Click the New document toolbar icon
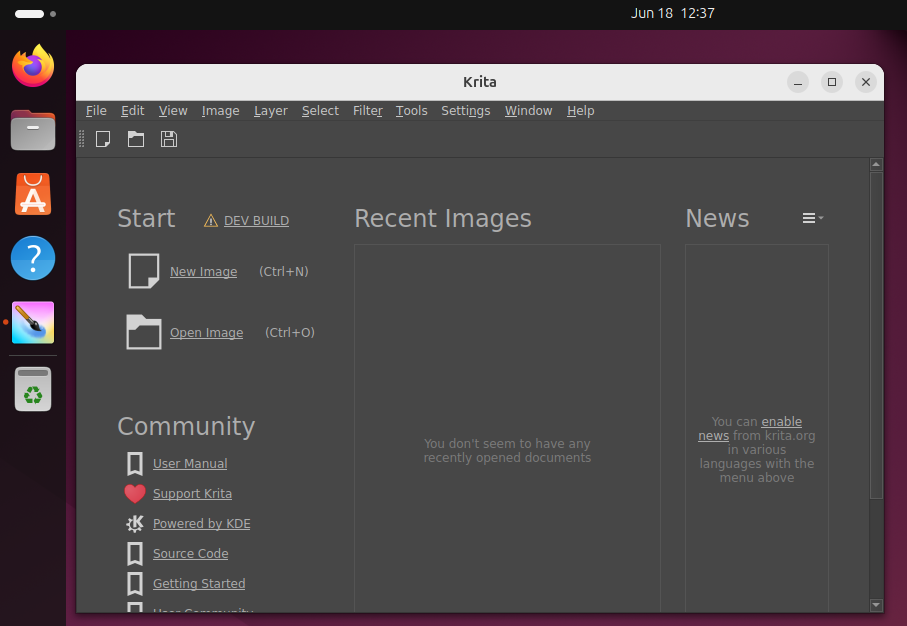 103,139
